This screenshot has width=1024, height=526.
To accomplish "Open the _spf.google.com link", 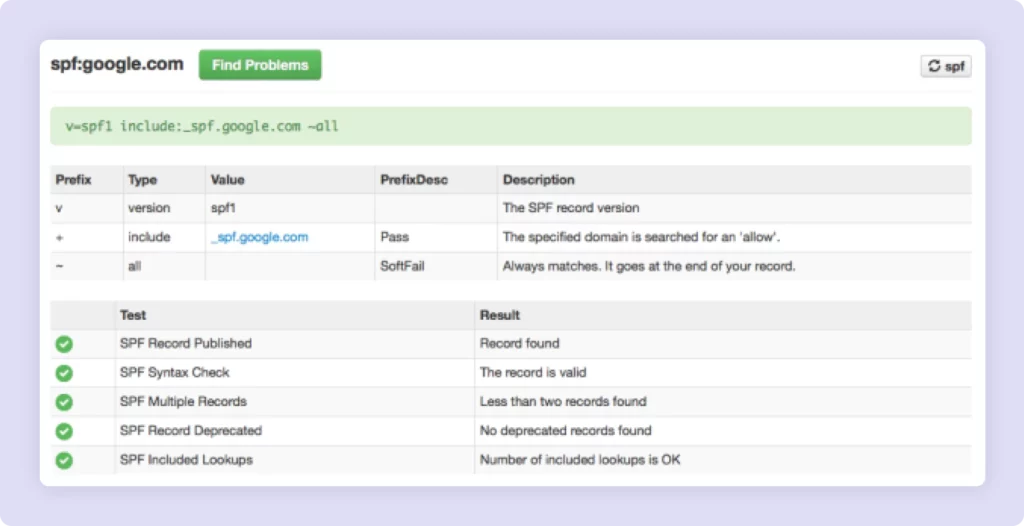I will pos(259,237).
